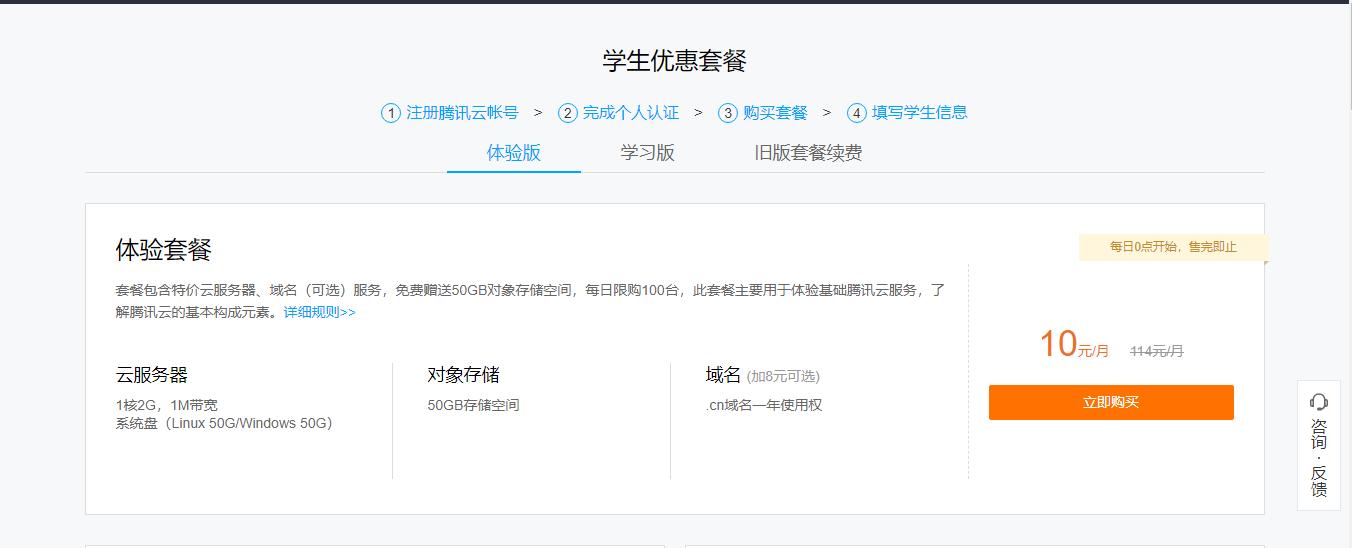Click the struck-through 114元/月 price

click(x=1157, y=351)
